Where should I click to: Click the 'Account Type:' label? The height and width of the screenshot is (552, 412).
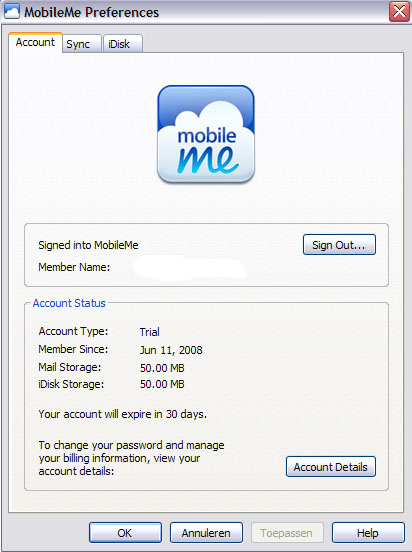pyautogui.click(x=73, y=331)
